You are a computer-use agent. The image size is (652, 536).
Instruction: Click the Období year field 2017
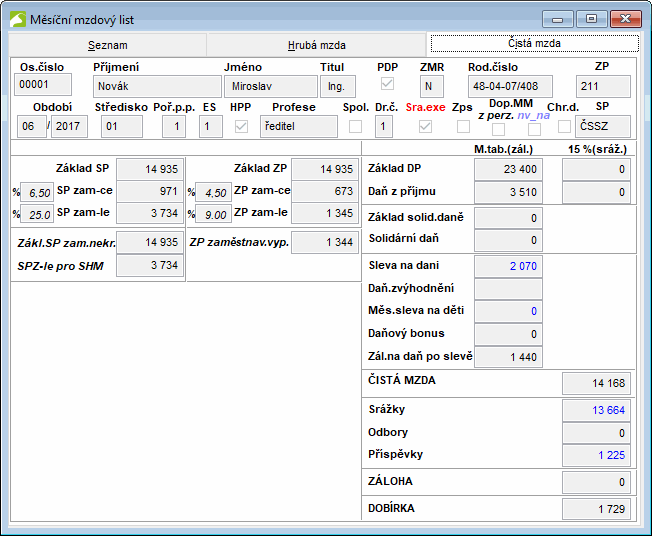pyautogui.click(x=70, y=126)
